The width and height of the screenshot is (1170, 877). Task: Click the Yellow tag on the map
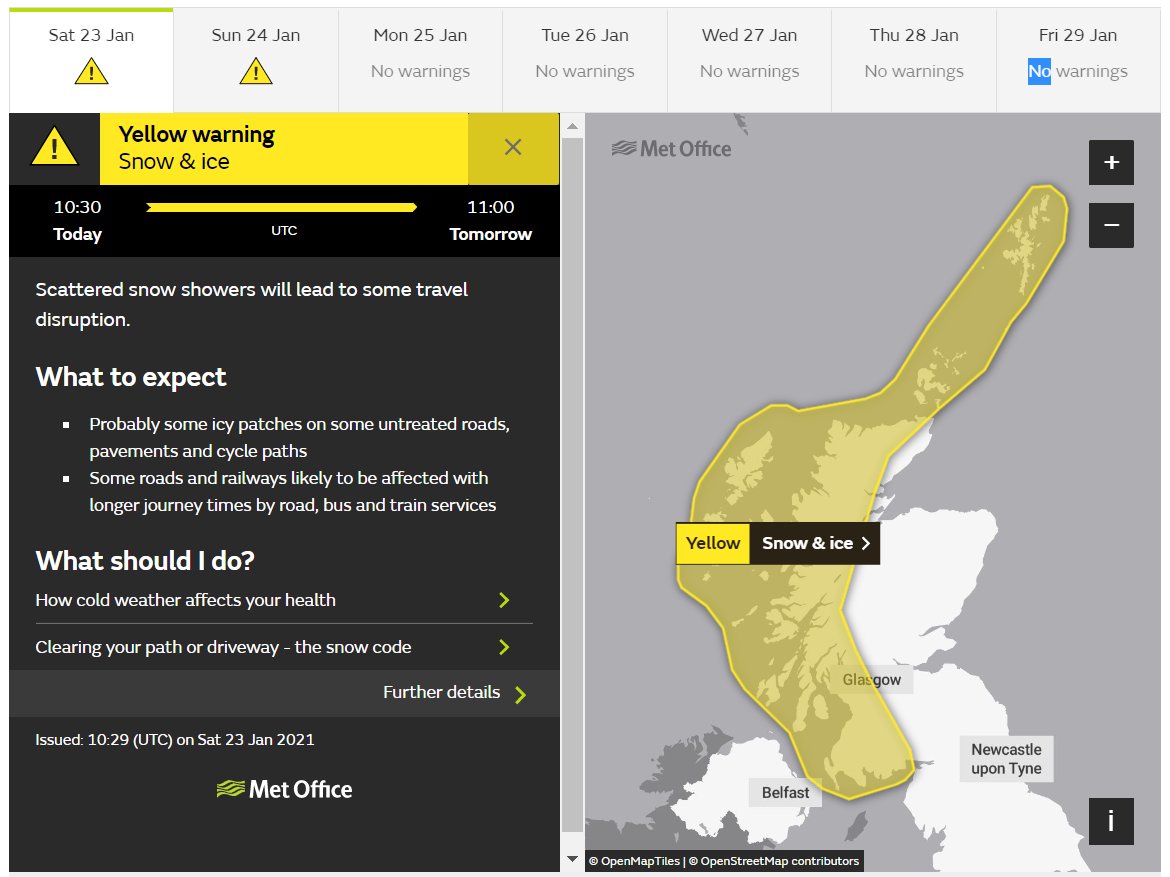tap(713, 543)
